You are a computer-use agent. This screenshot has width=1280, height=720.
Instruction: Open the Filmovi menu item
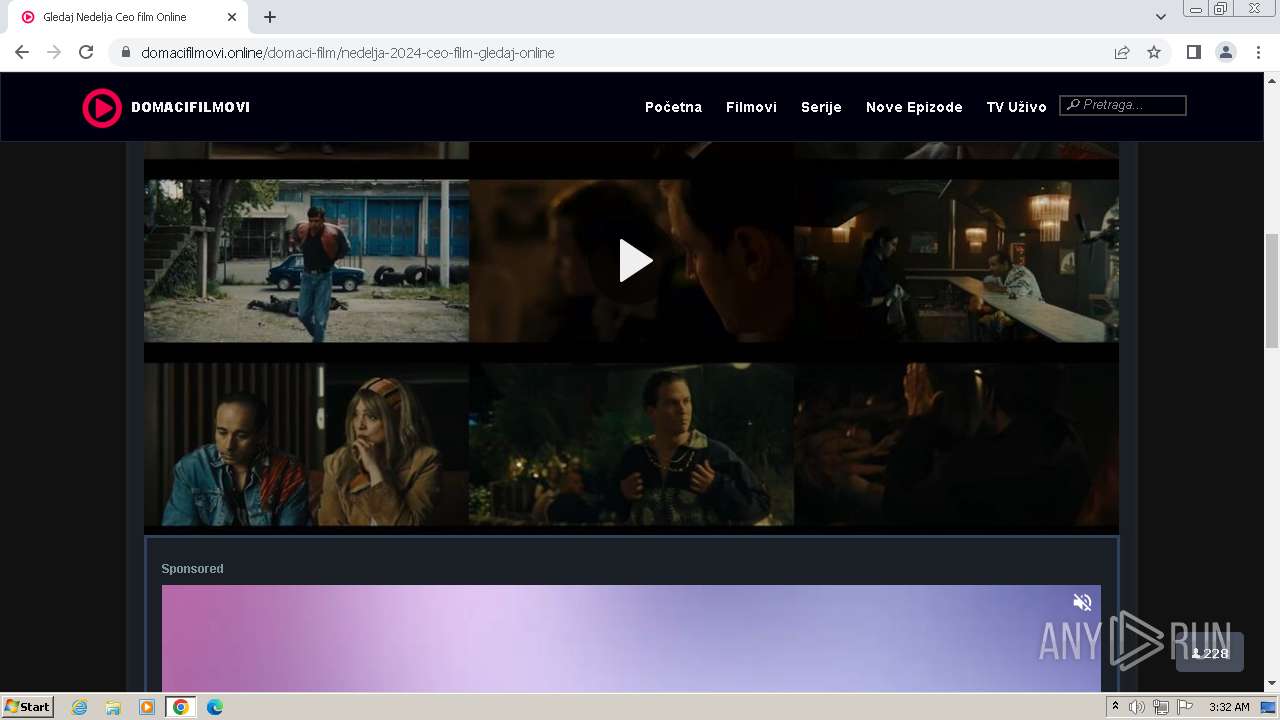[x=751, y=107]
